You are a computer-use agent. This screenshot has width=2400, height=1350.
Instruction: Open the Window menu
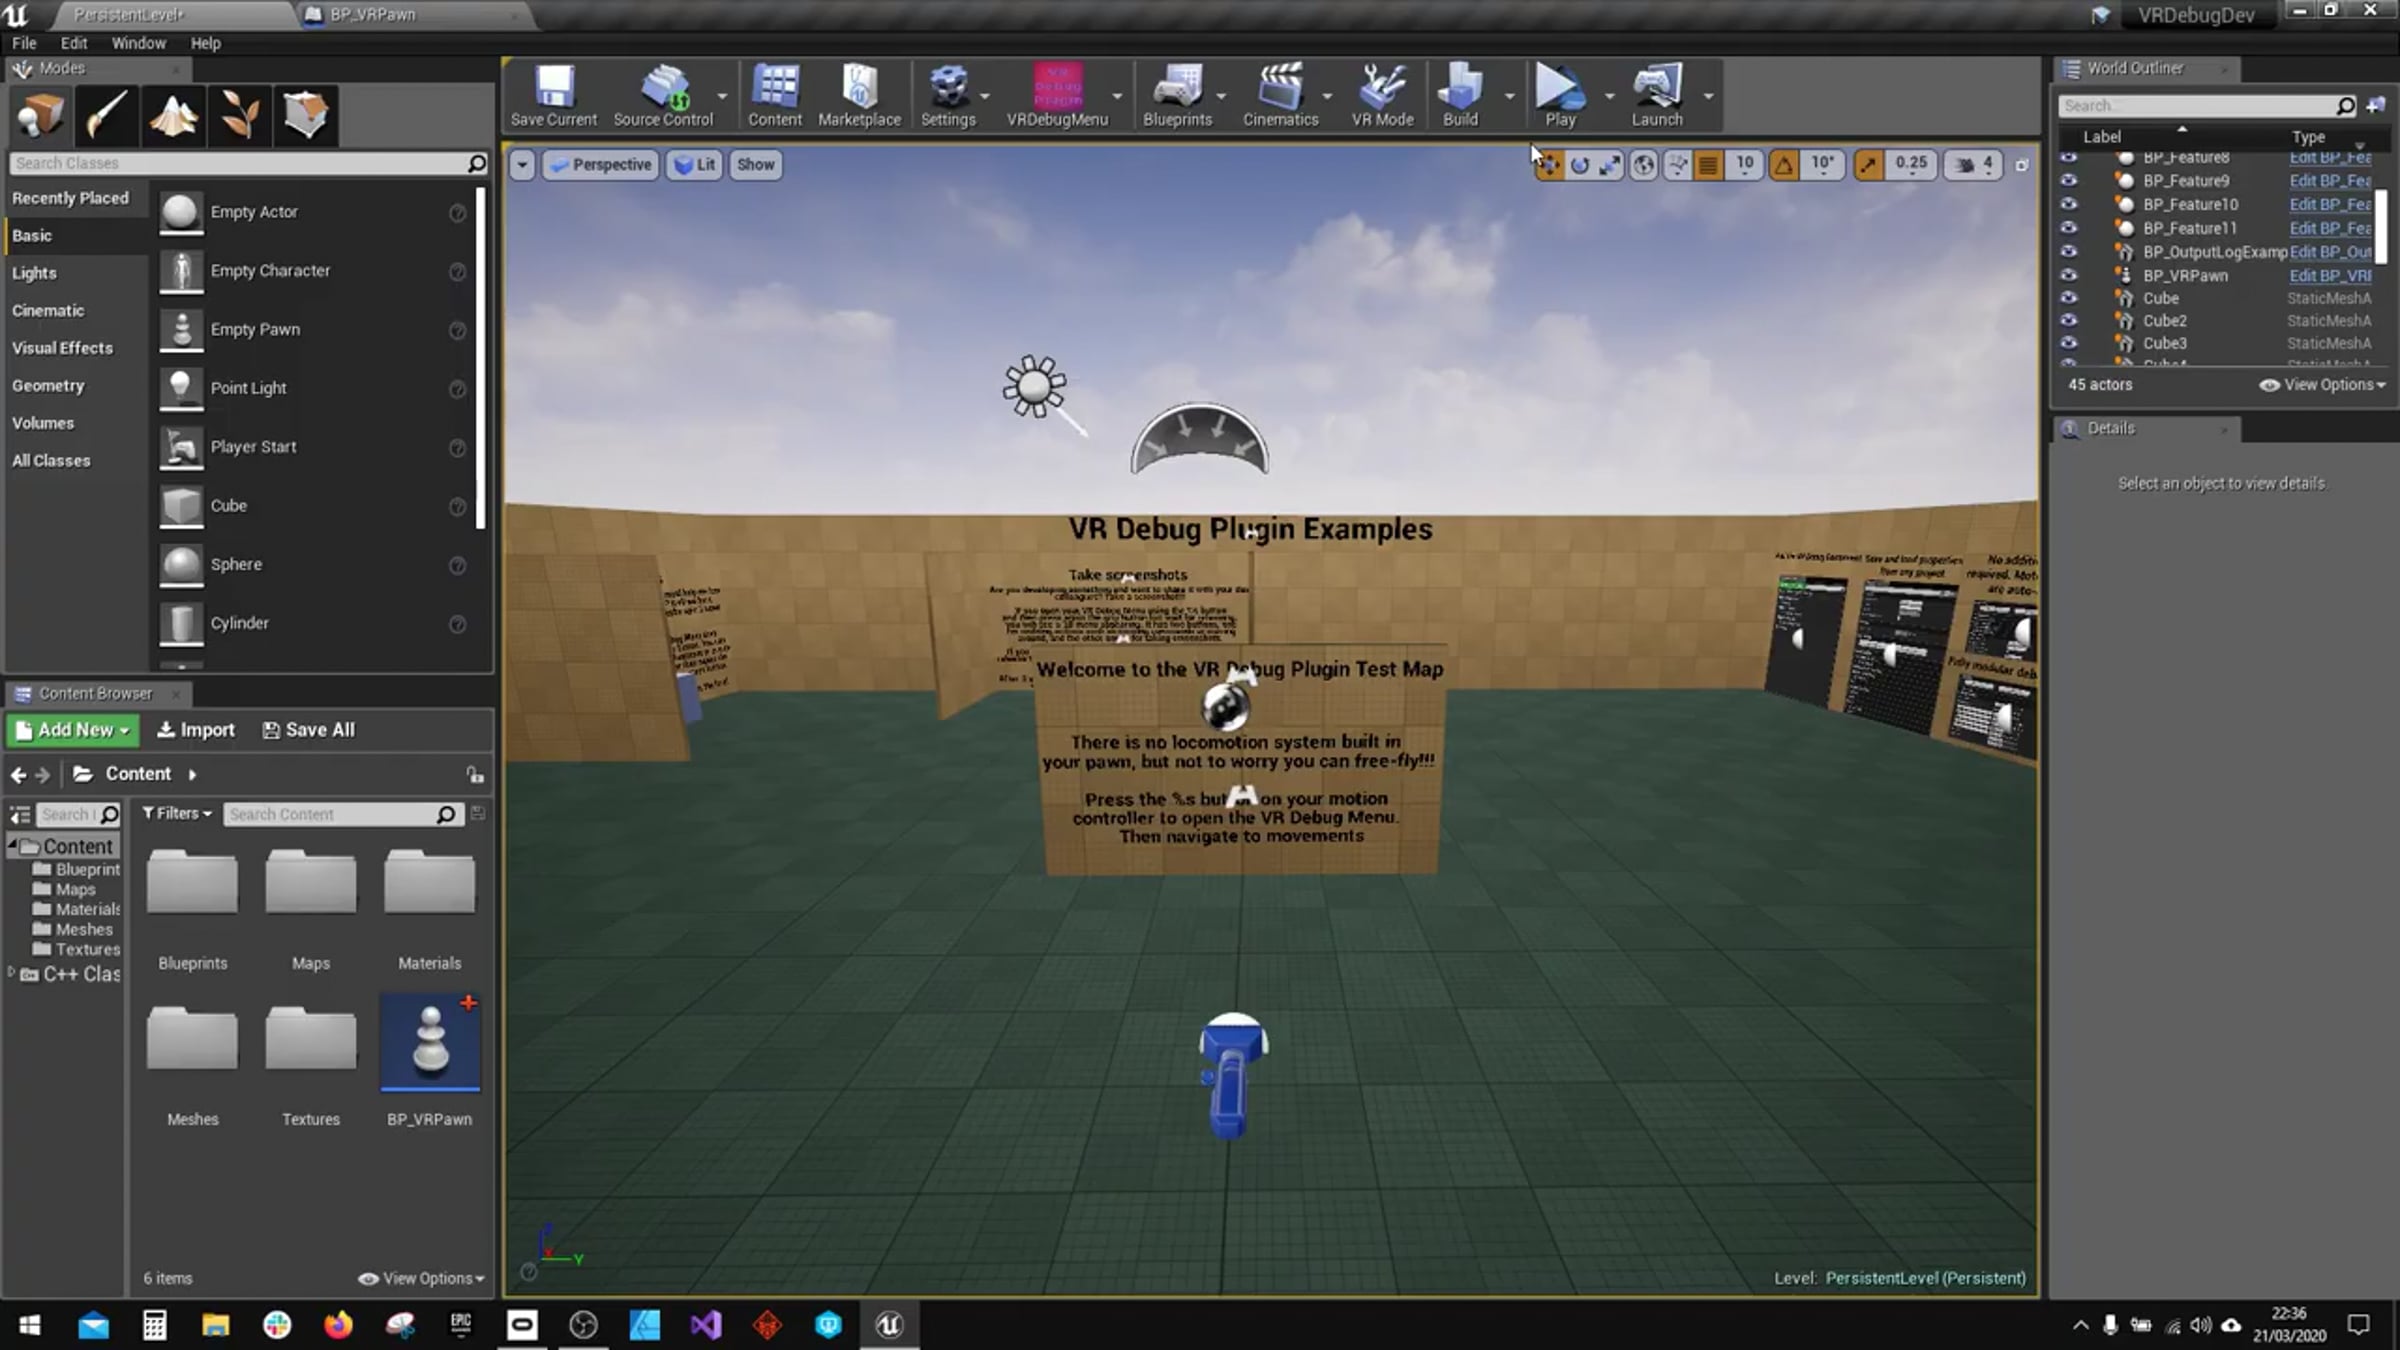coord(138,43)
